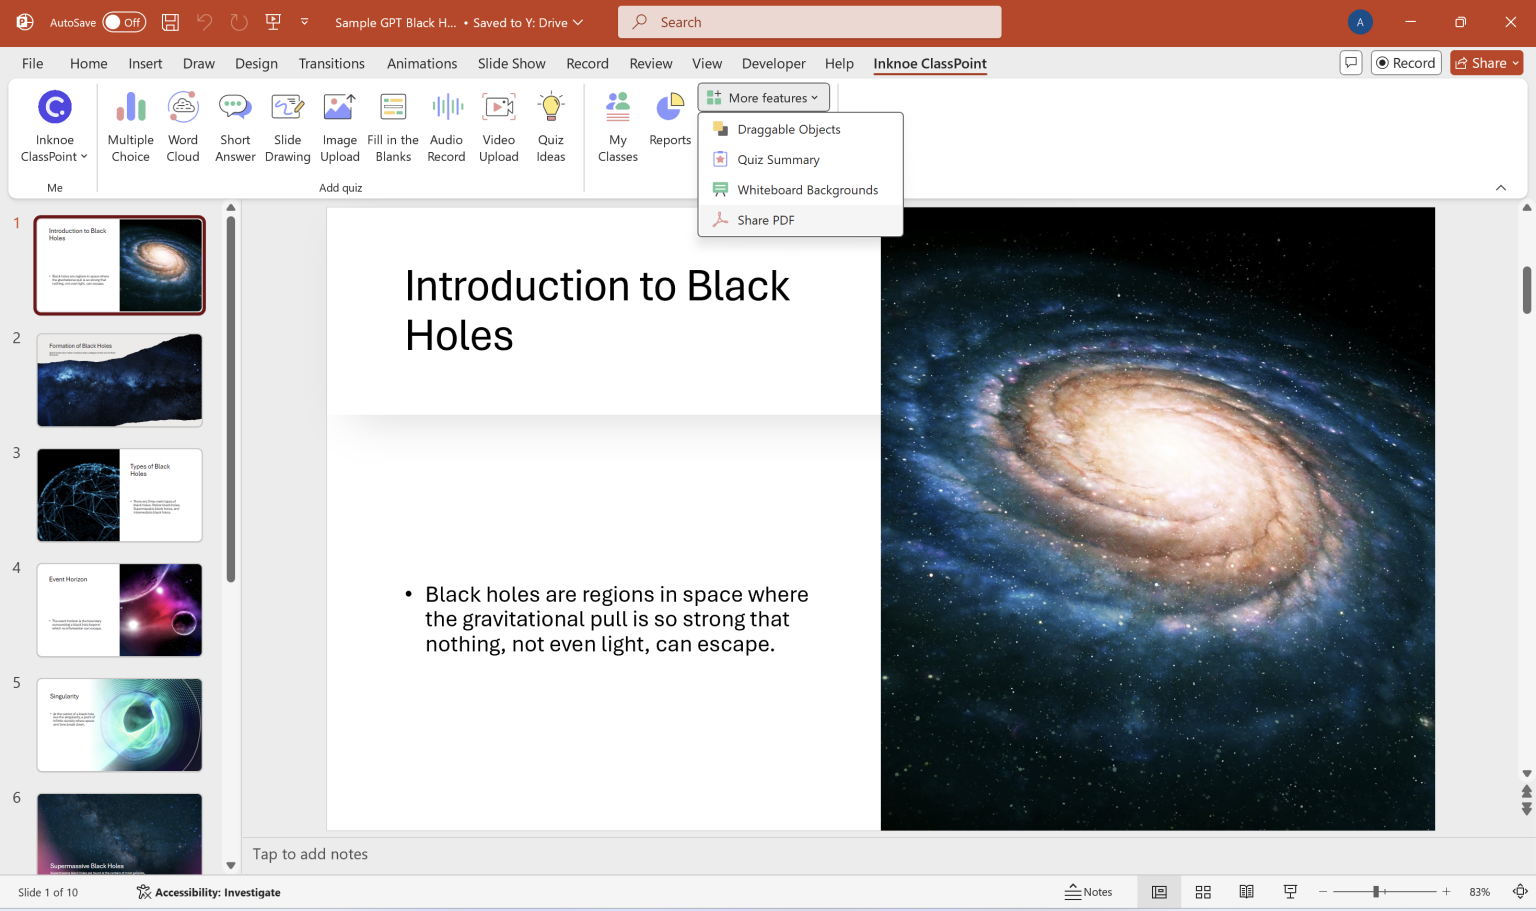The image size is (1536, 911).
Task: Toggle Notes visibility in the status bar
Action: (x=1090, y=891)
